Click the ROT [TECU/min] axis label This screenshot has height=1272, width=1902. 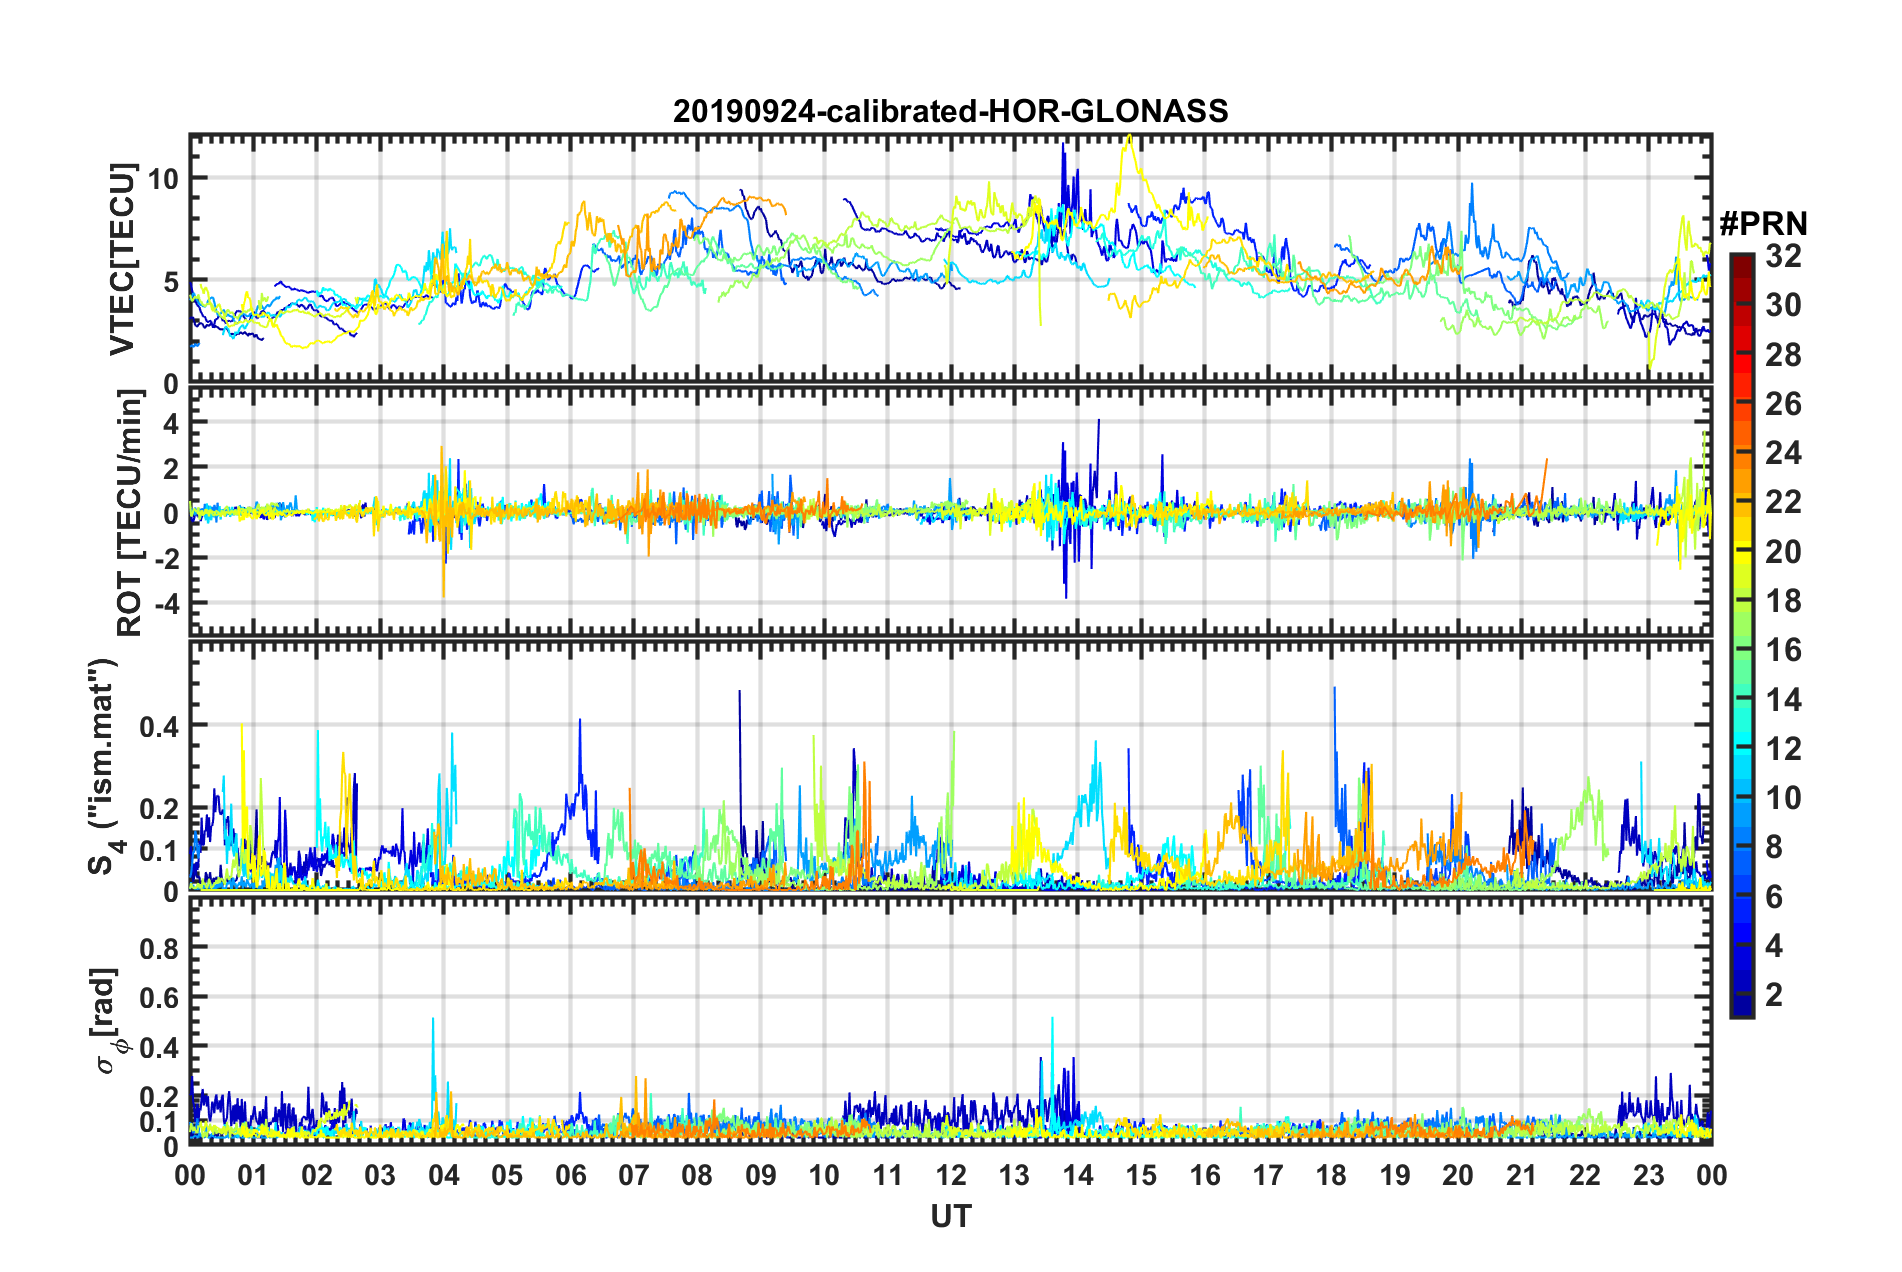click(130, 513)
